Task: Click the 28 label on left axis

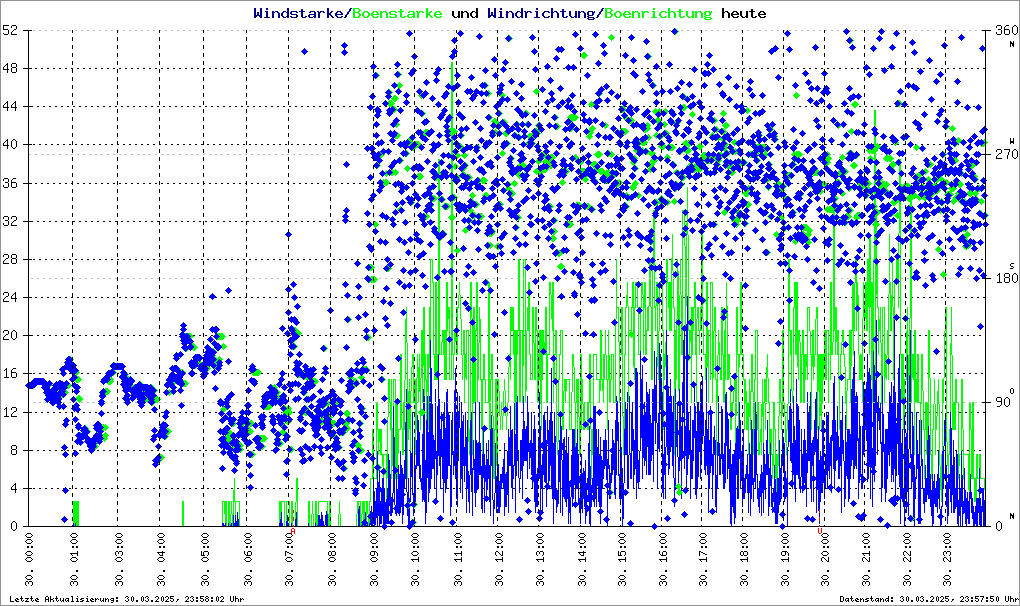Action: [x=11, y=259]
